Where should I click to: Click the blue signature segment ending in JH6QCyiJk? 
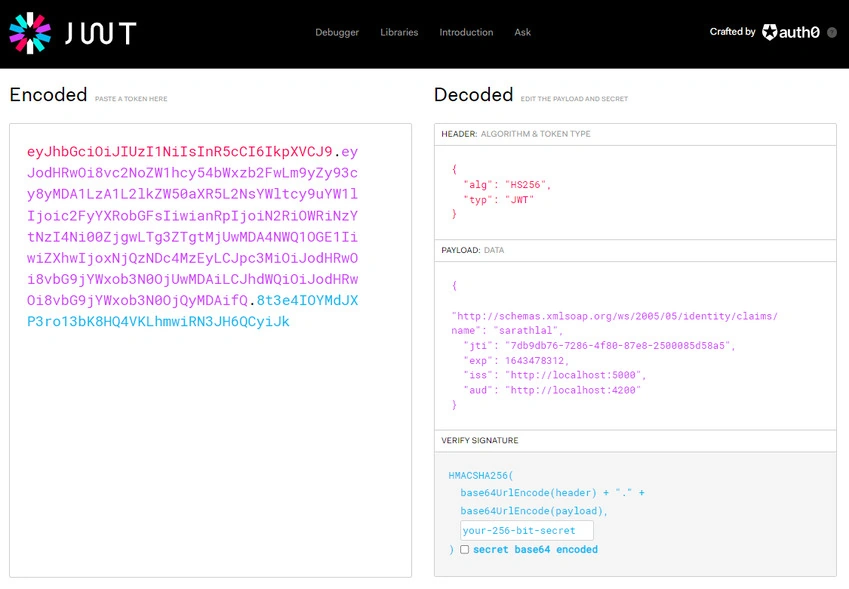pos(158,322)
